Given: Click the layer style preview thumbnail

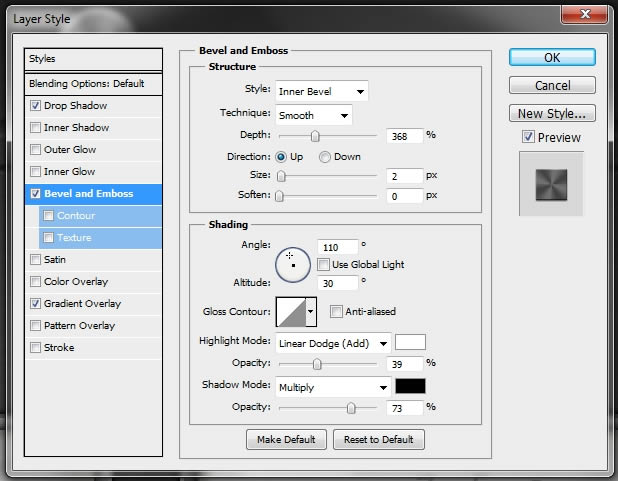Looking at the screenshot, I should [x=551, y=185].
